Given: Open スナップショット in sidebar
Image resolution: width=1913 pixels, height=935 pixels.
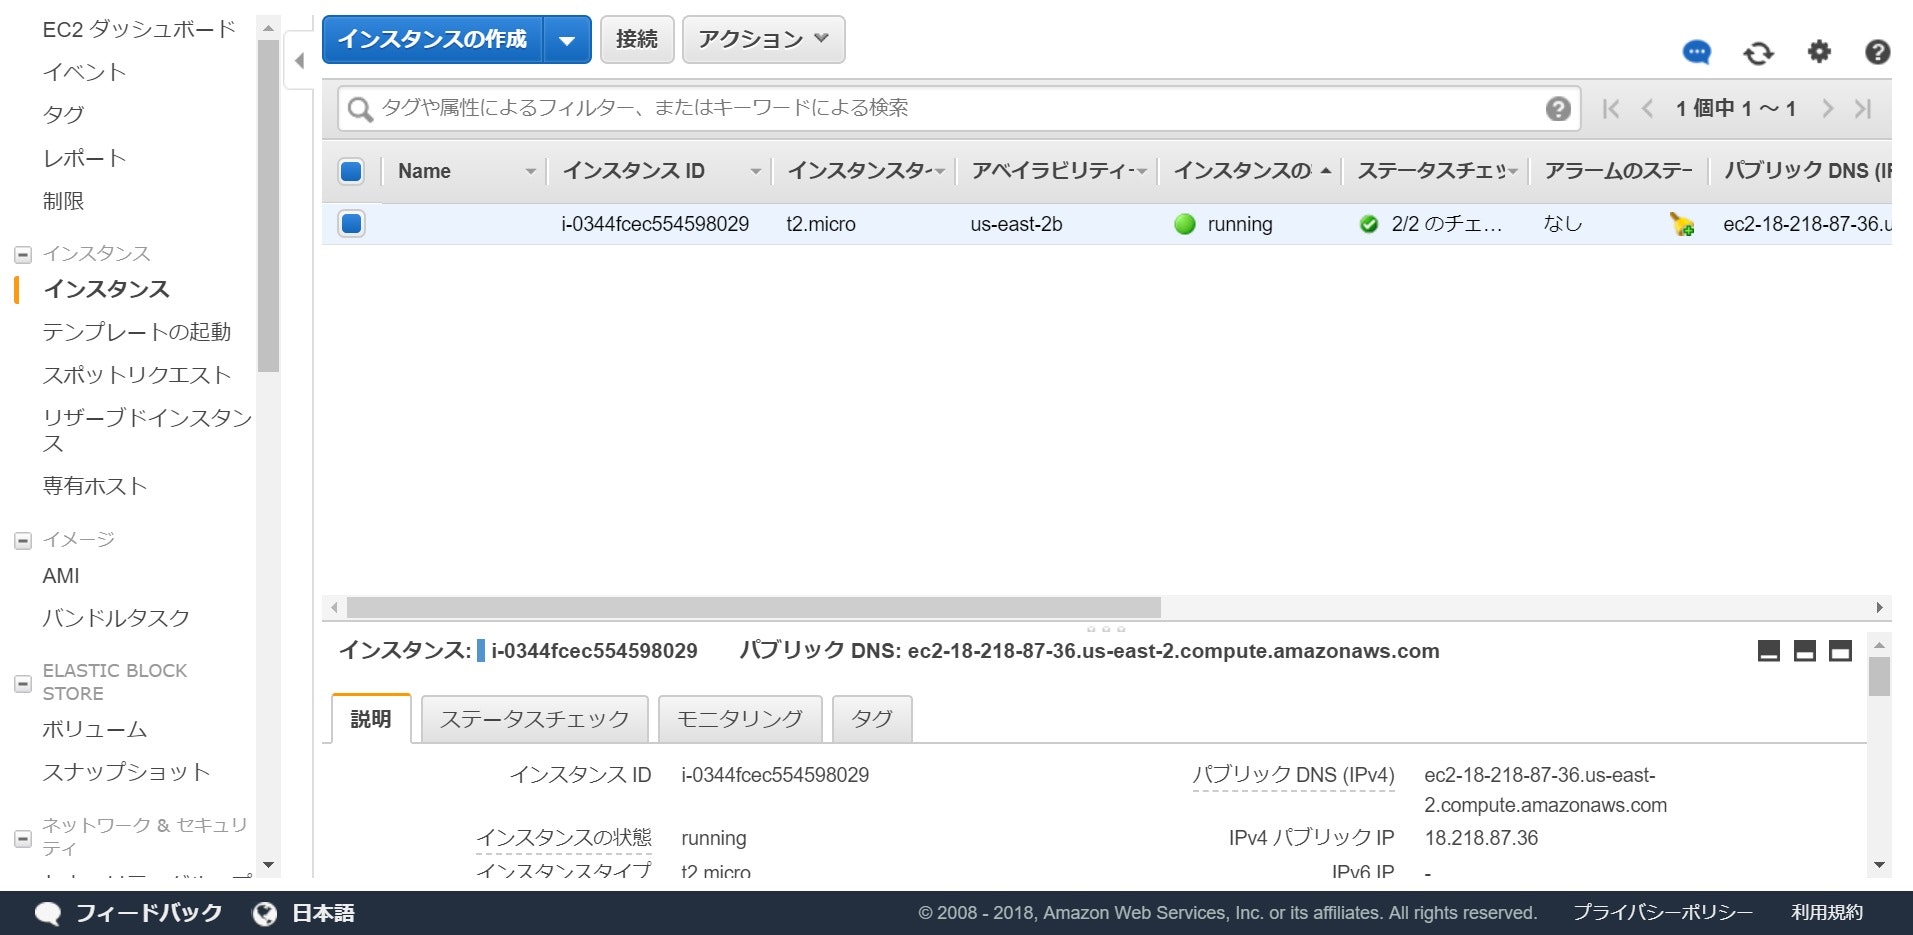Looking at the screenshot, I should [127, 772].
